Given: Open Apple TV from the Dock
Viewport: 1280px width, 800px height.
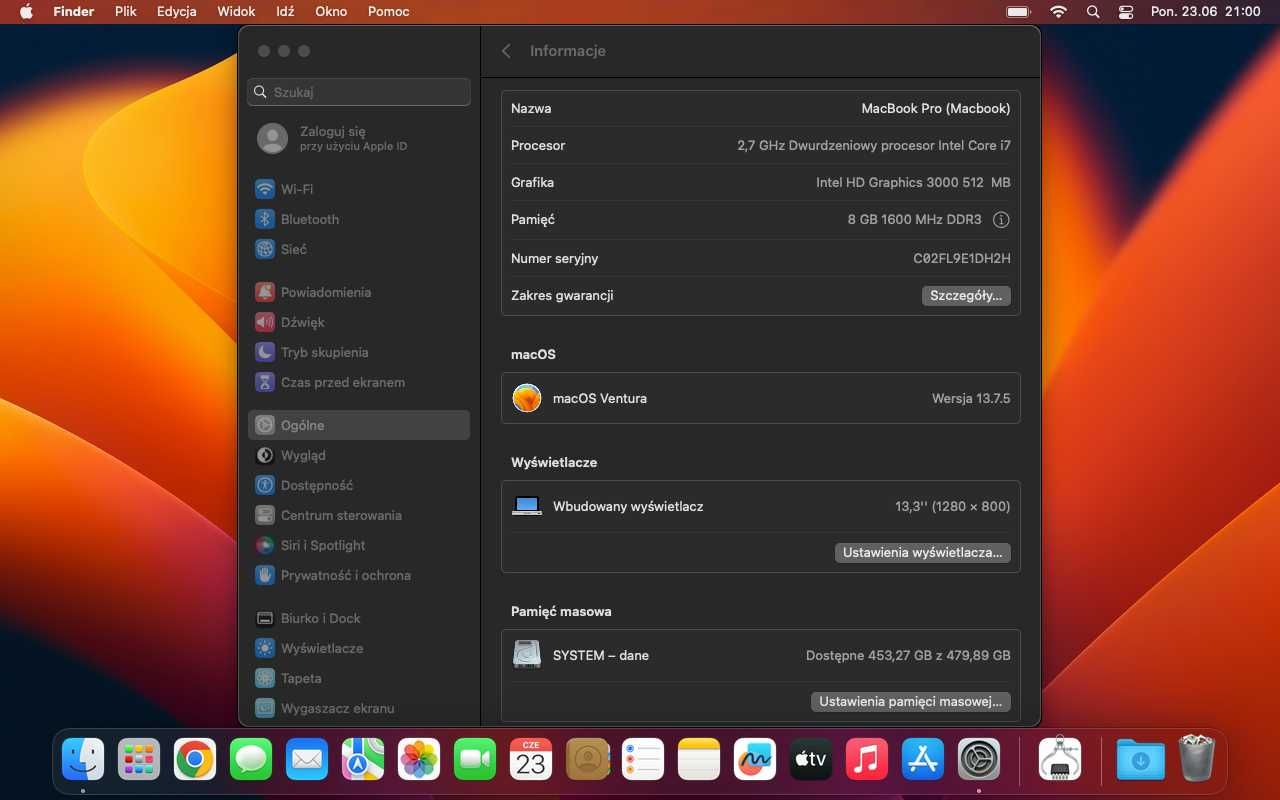Looking at the screenshot, I should pos(811,760).
